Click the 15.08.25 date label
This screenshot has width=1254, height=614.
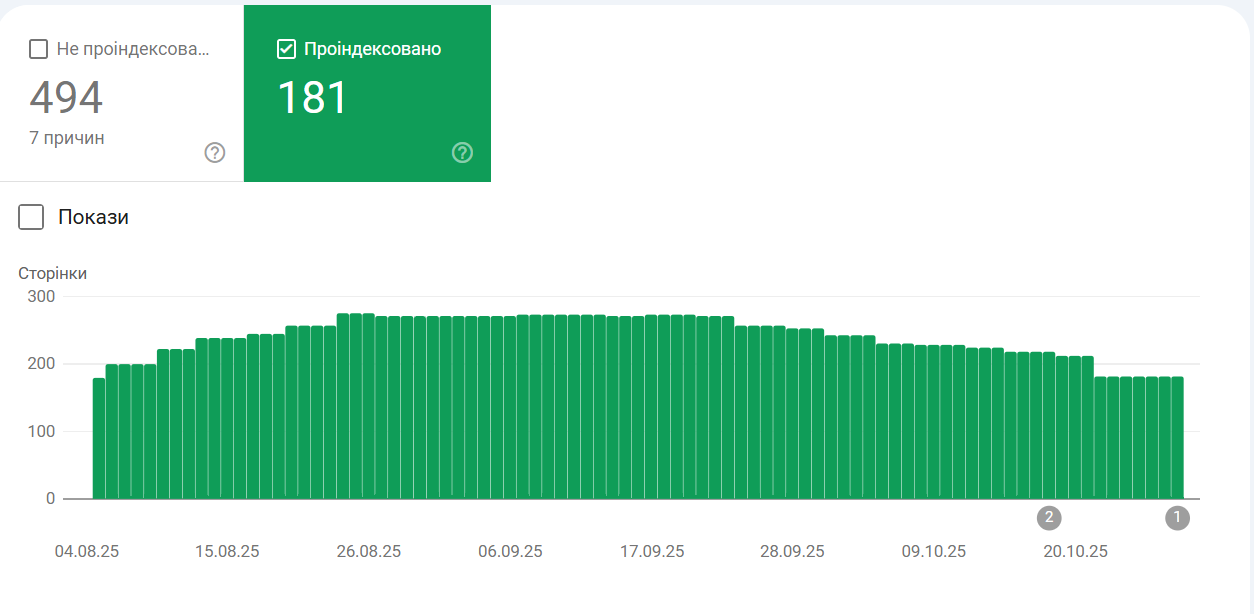coord(227,551)
